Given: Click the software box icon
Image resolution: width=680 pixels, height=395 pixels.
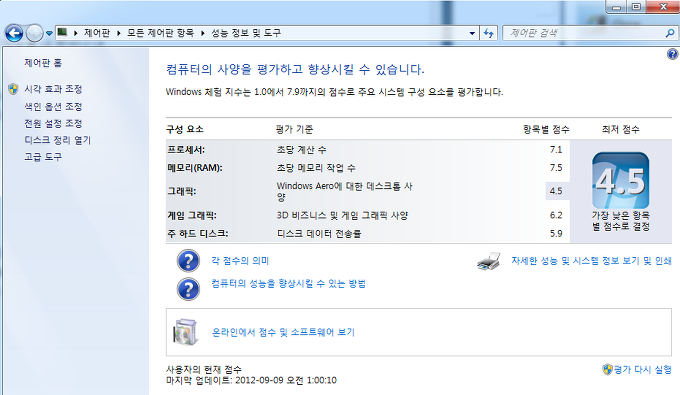Looking at the screenshot, I should tap(186, 332).
